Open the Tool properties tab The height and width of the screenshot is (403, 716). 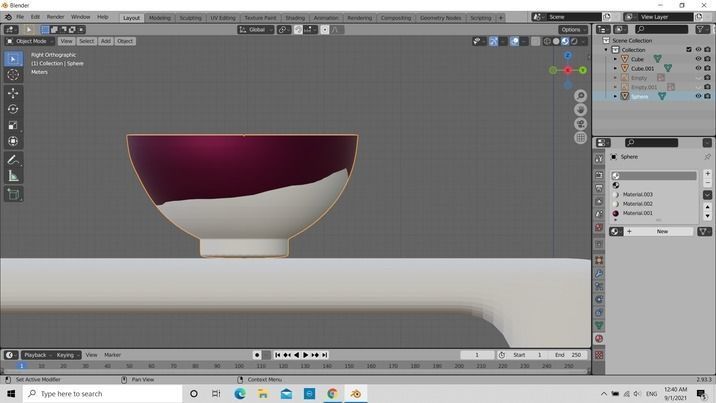[599, 159]
